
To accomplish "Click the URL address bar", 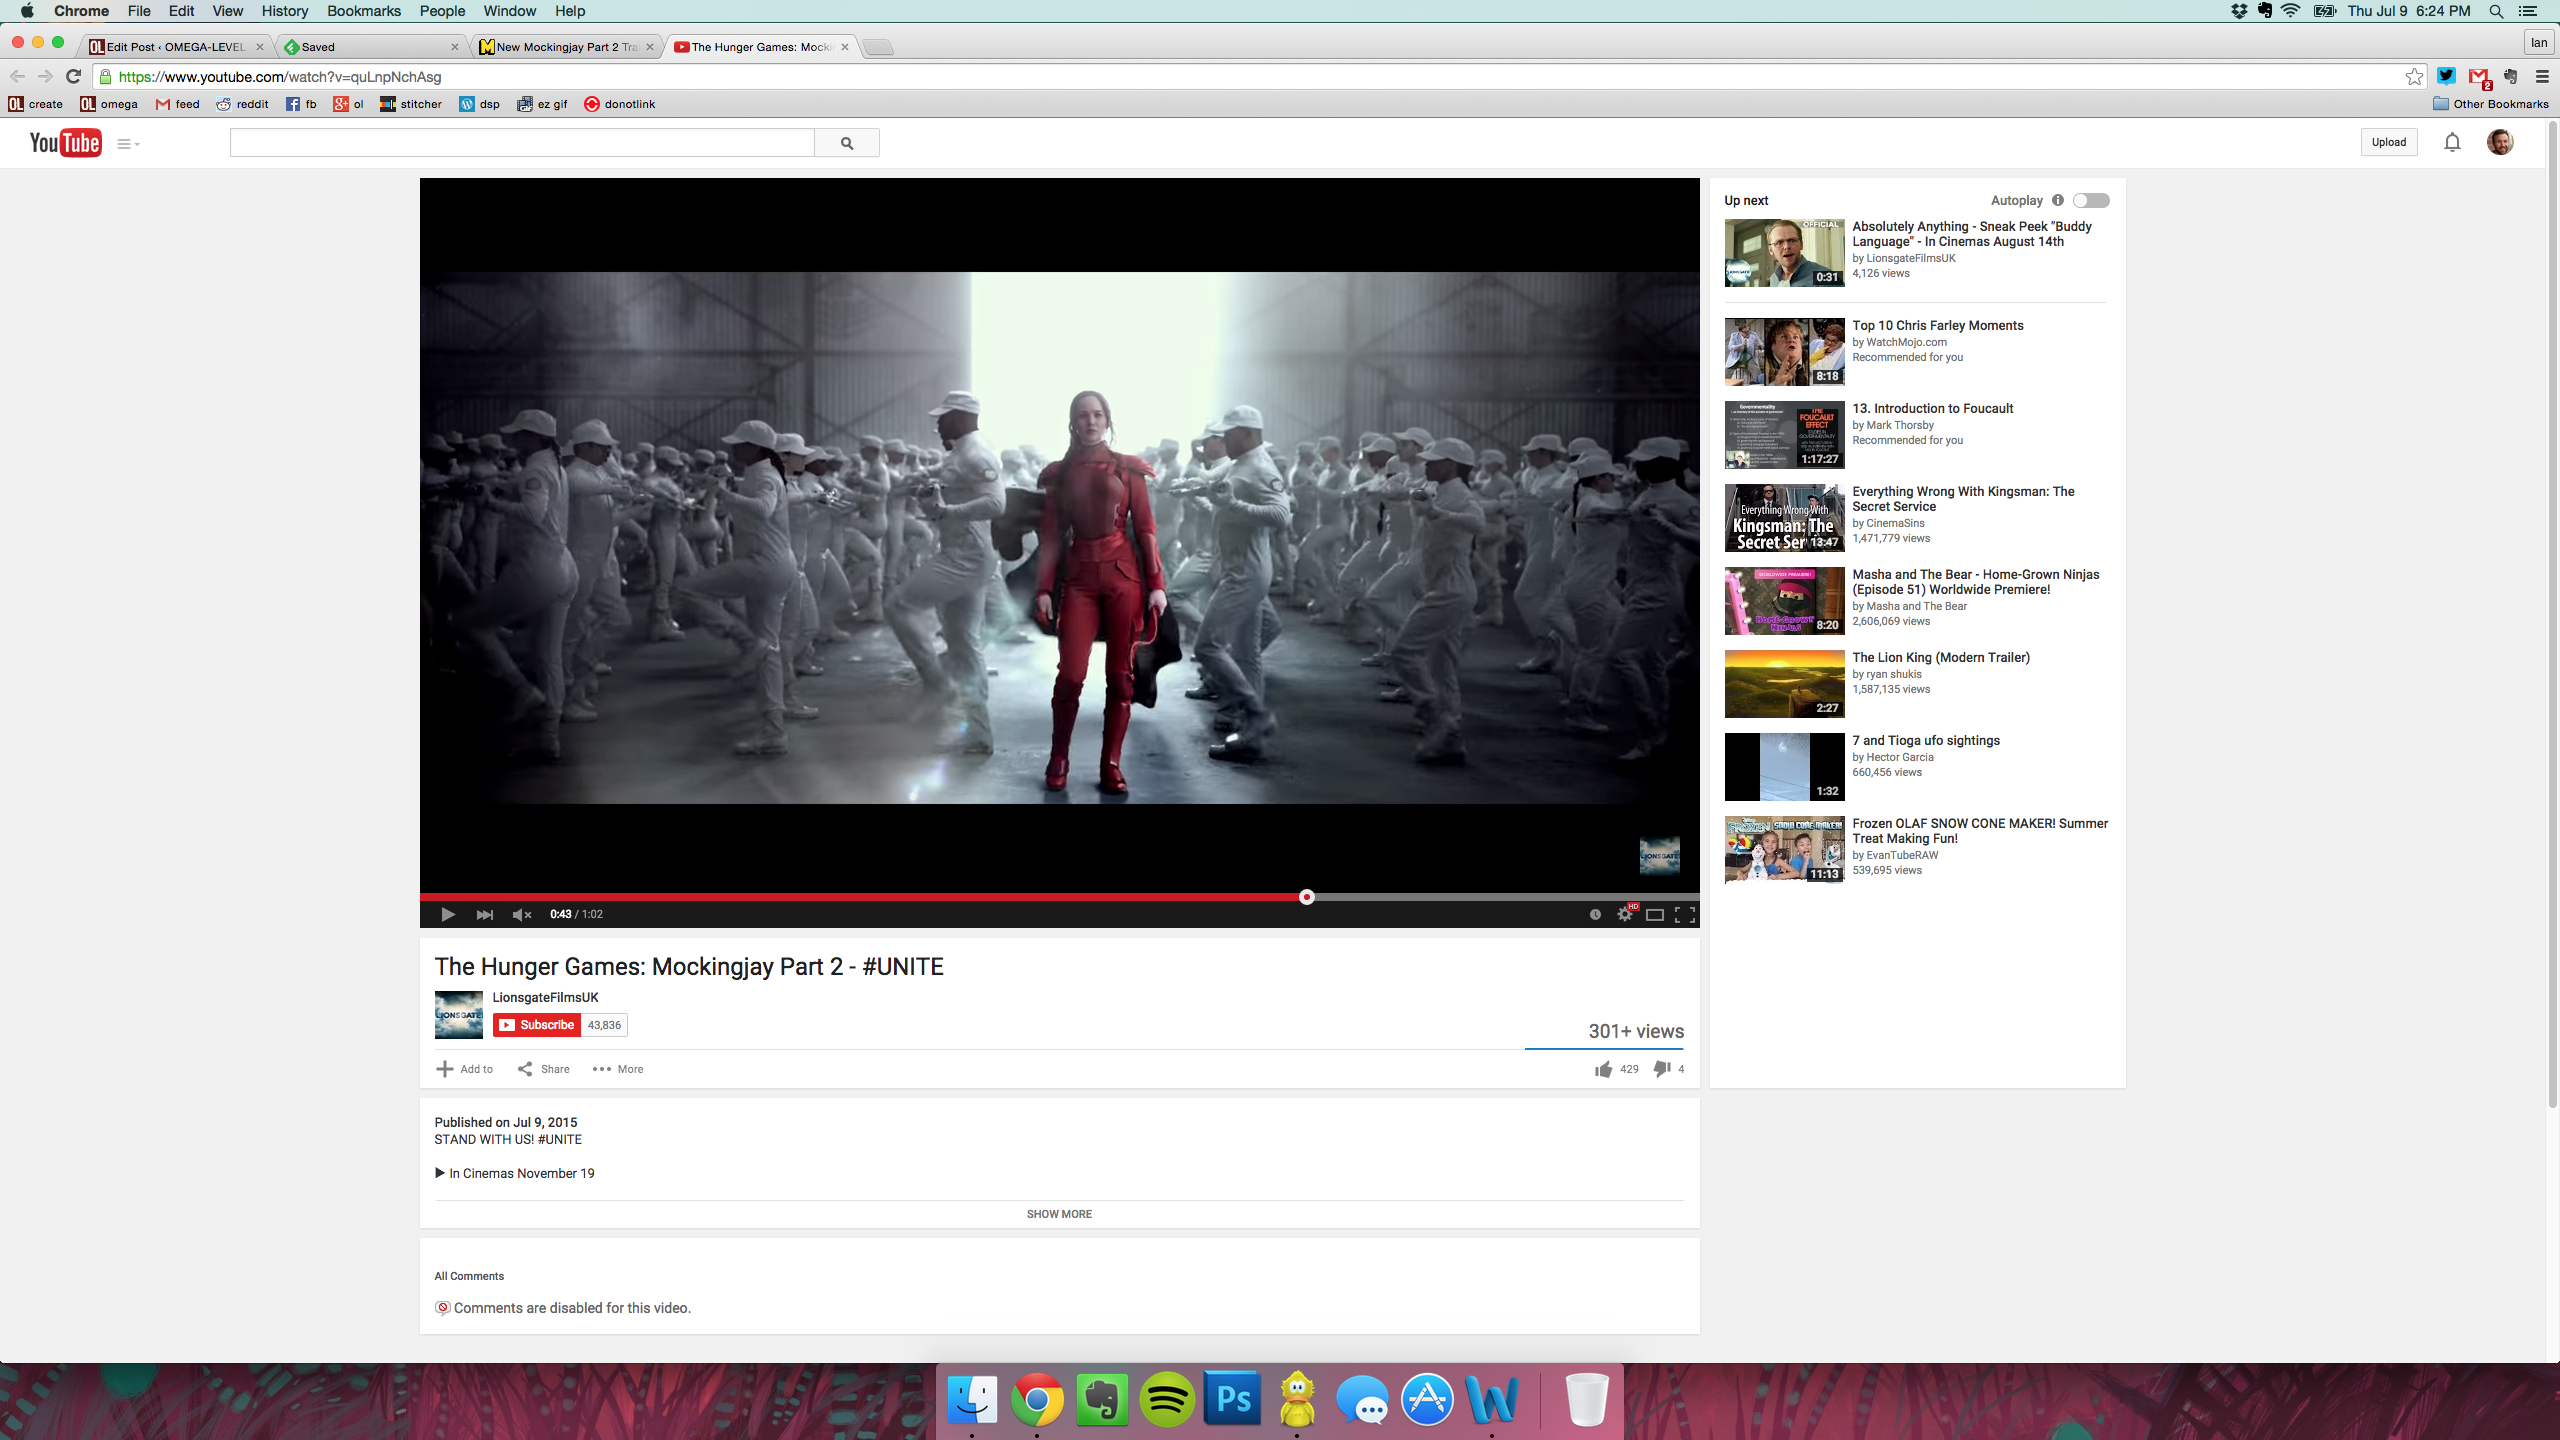I will (x=1260, y=76).
